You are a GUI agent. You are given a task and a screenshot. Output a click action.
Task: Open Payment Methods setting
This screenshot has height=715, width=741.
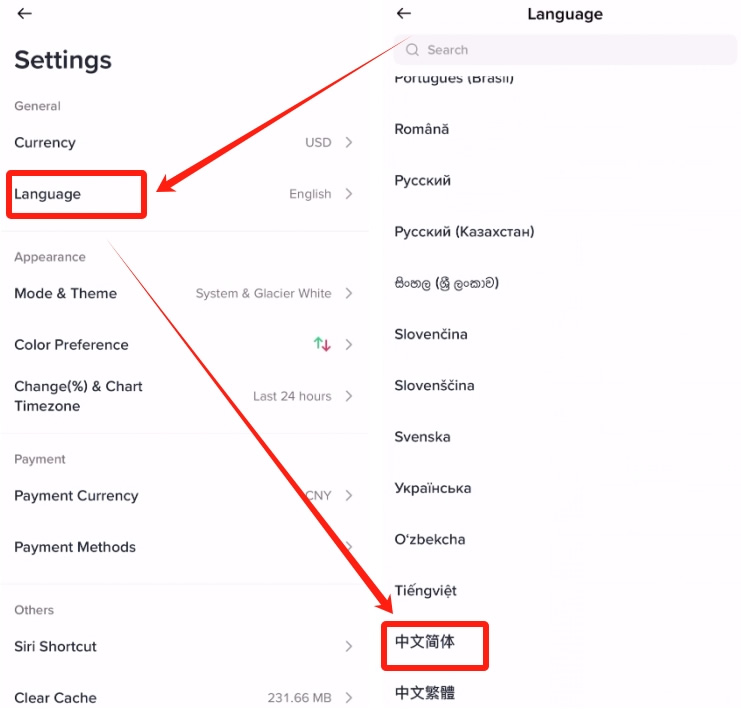[75, 547]
